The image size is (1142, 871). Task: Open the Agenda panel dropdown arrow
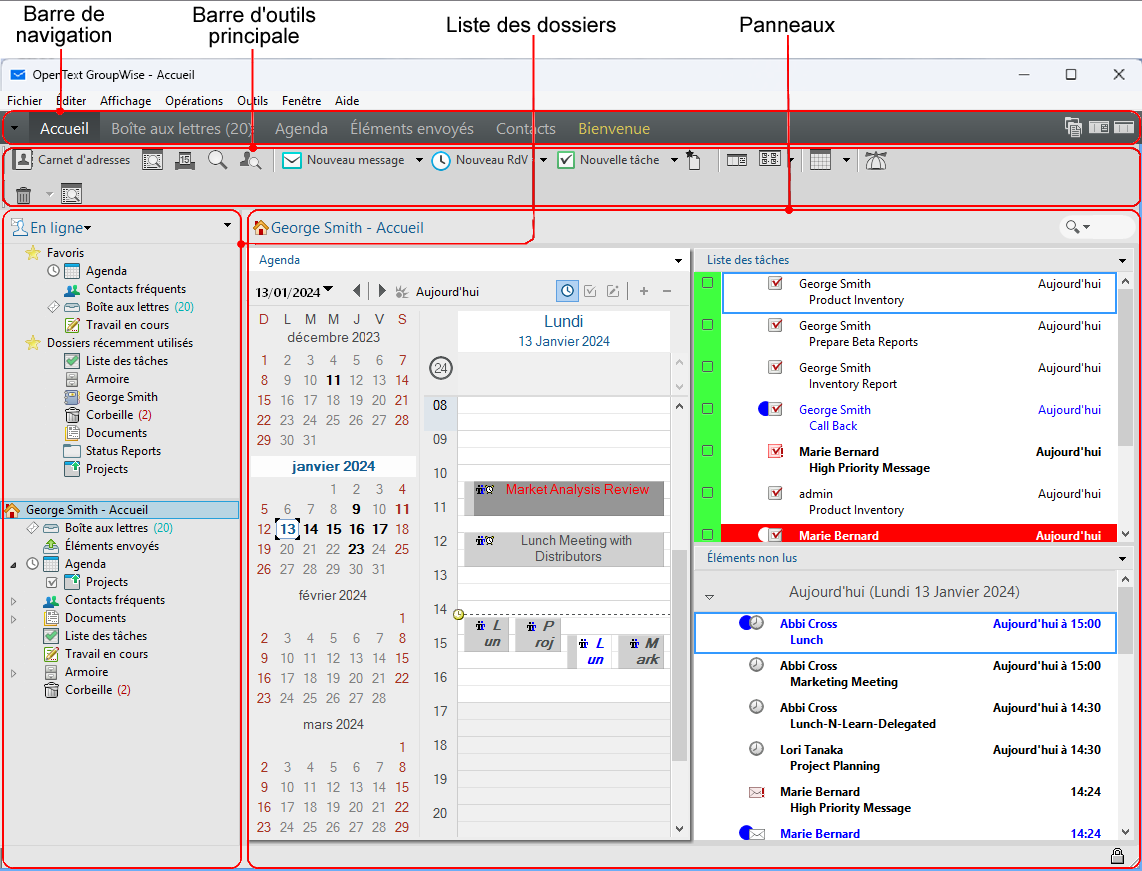click(x=679, y=261)
